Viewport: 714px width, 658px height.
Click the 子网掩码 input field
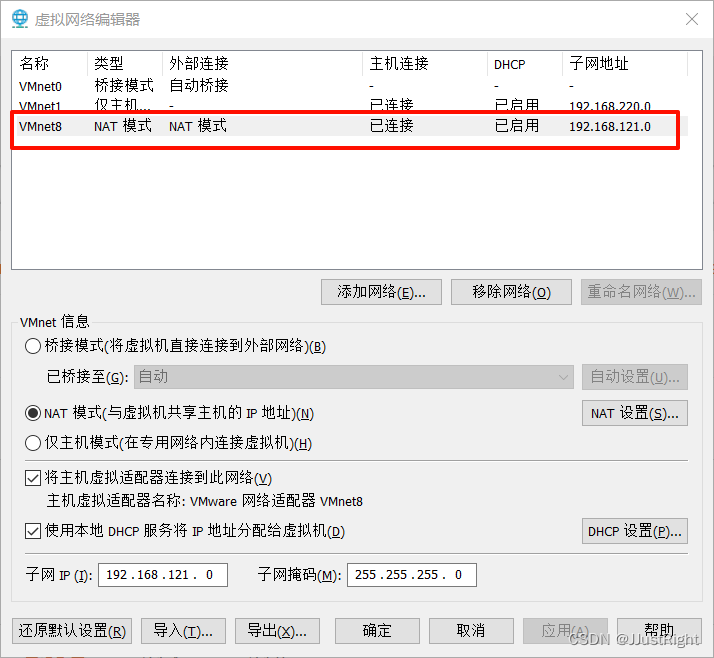412,575
